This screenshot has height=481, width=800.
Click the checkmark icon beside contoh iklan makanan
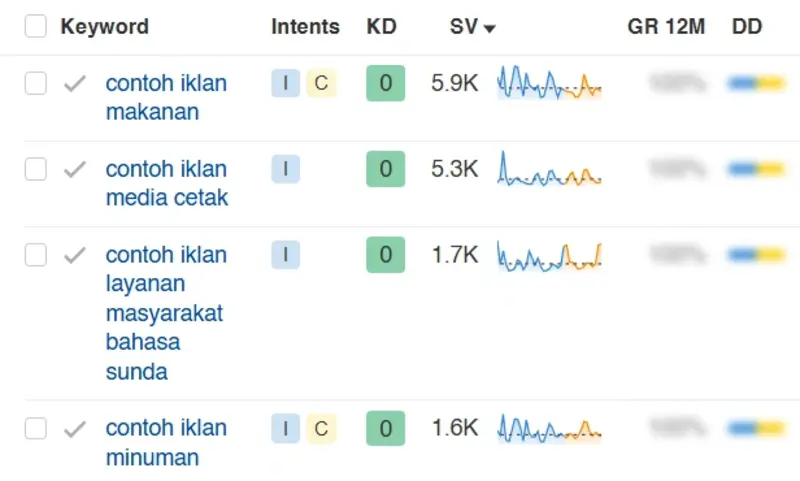coord(74,84)
